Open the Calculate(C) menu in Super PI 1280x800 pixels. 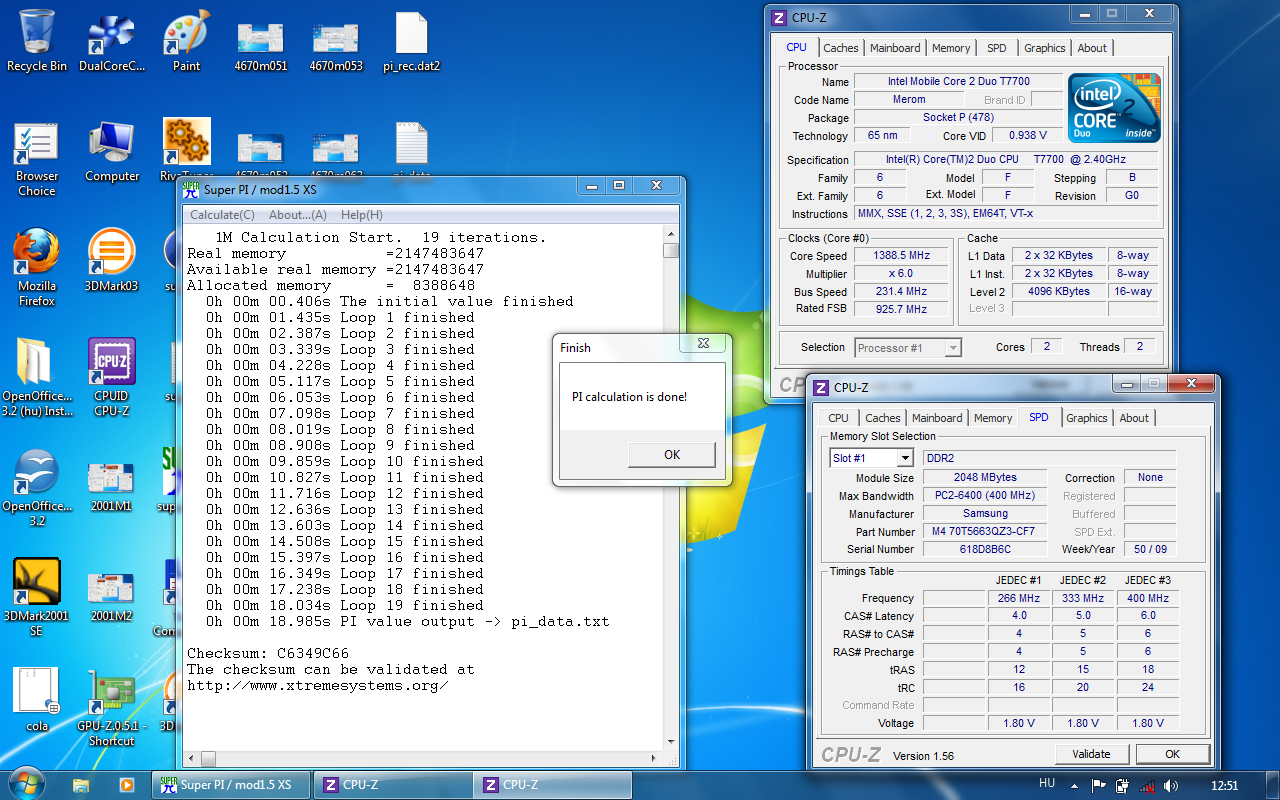tap(222, 215)
